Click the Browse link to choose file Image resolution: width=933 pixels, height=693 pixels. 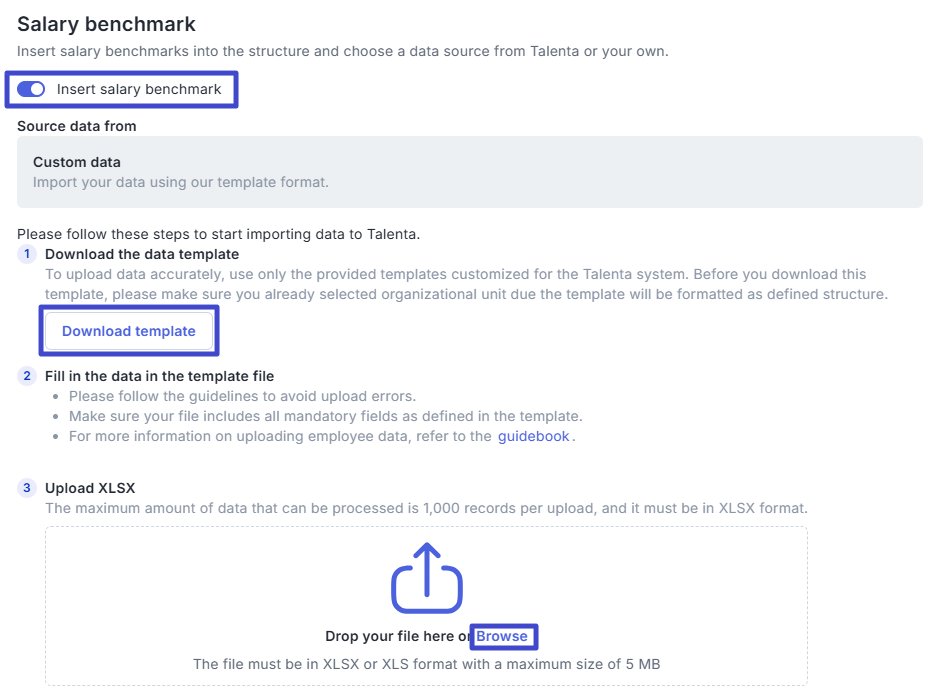tap(502, 636)
